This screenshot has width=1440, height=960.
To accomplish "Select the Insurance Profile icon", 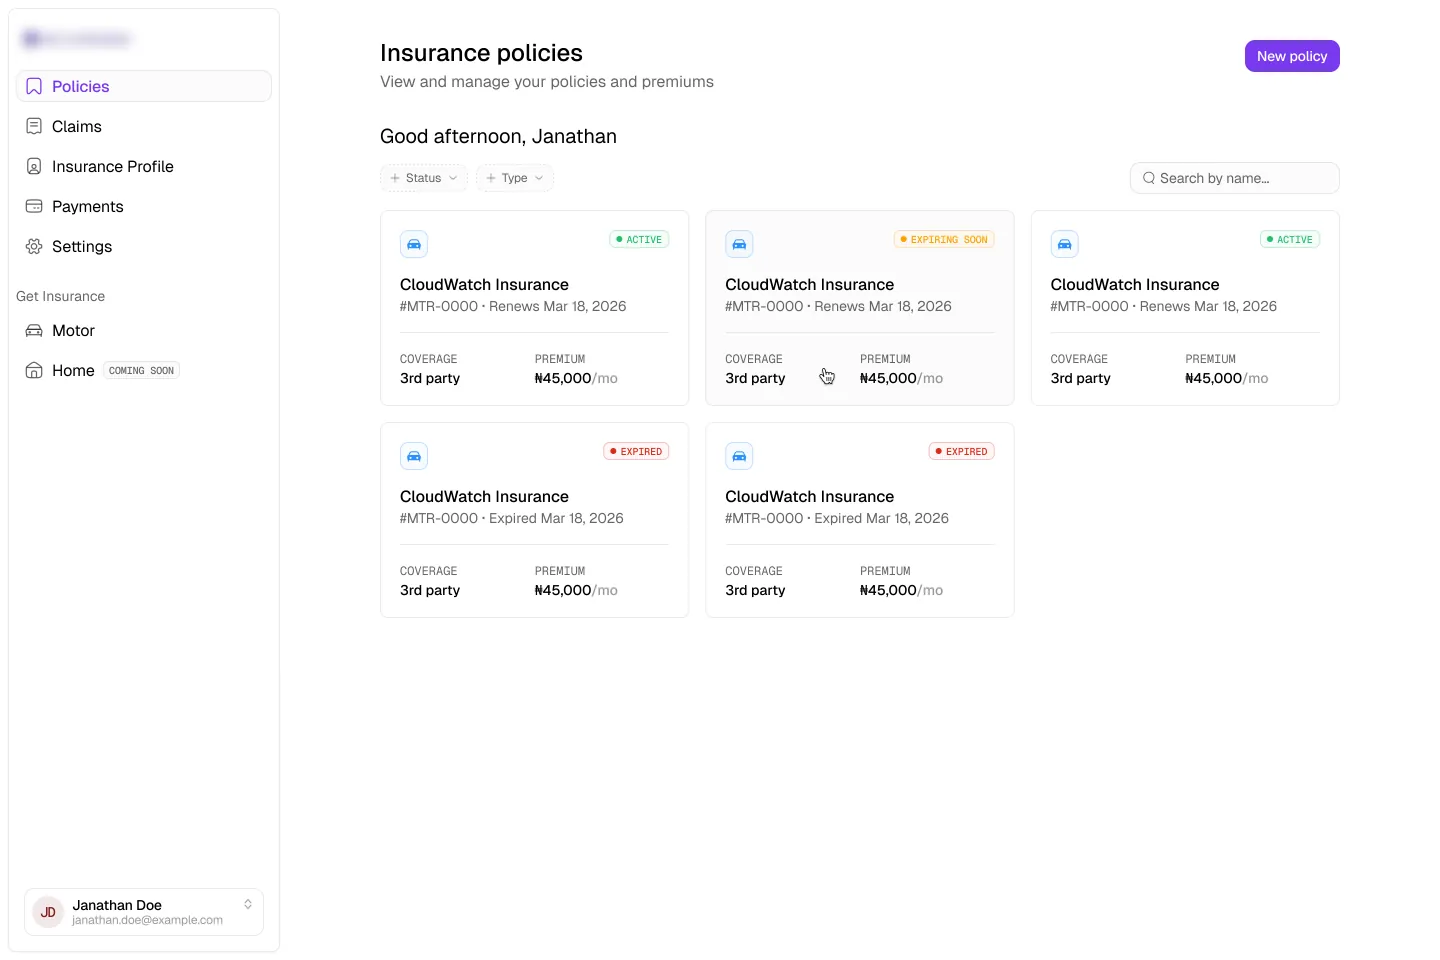I will click(x=34, y=166).
